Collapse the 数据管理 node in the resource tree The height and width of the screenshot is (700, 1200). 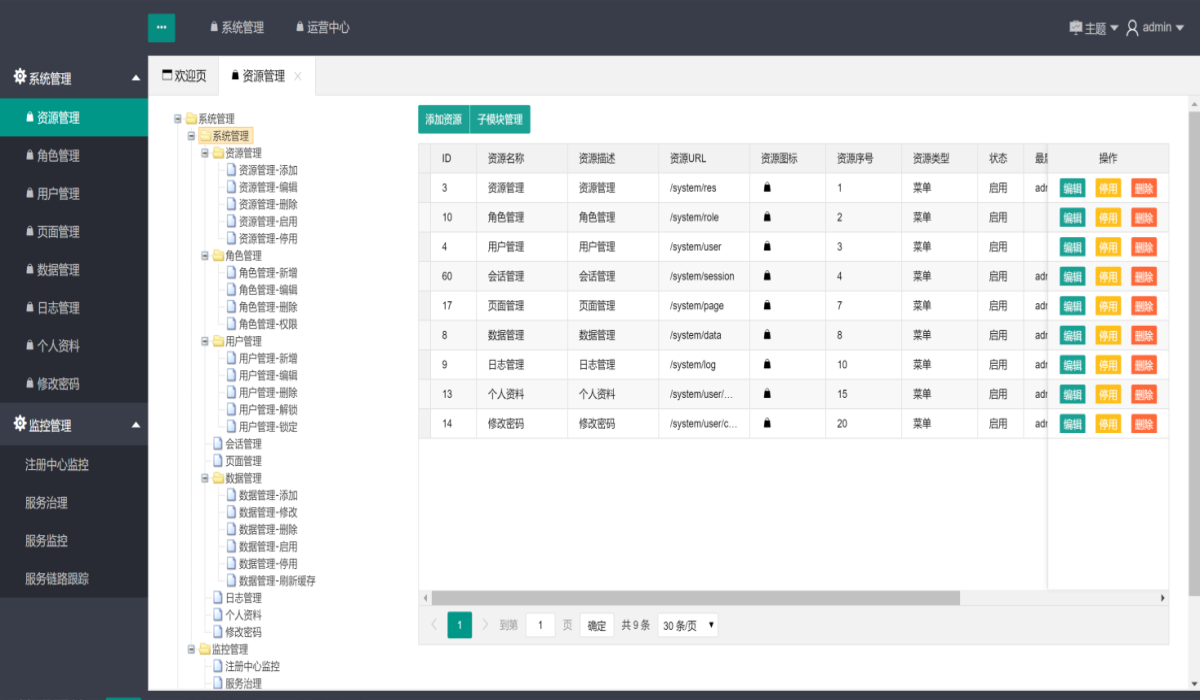(x=205, y=478)
